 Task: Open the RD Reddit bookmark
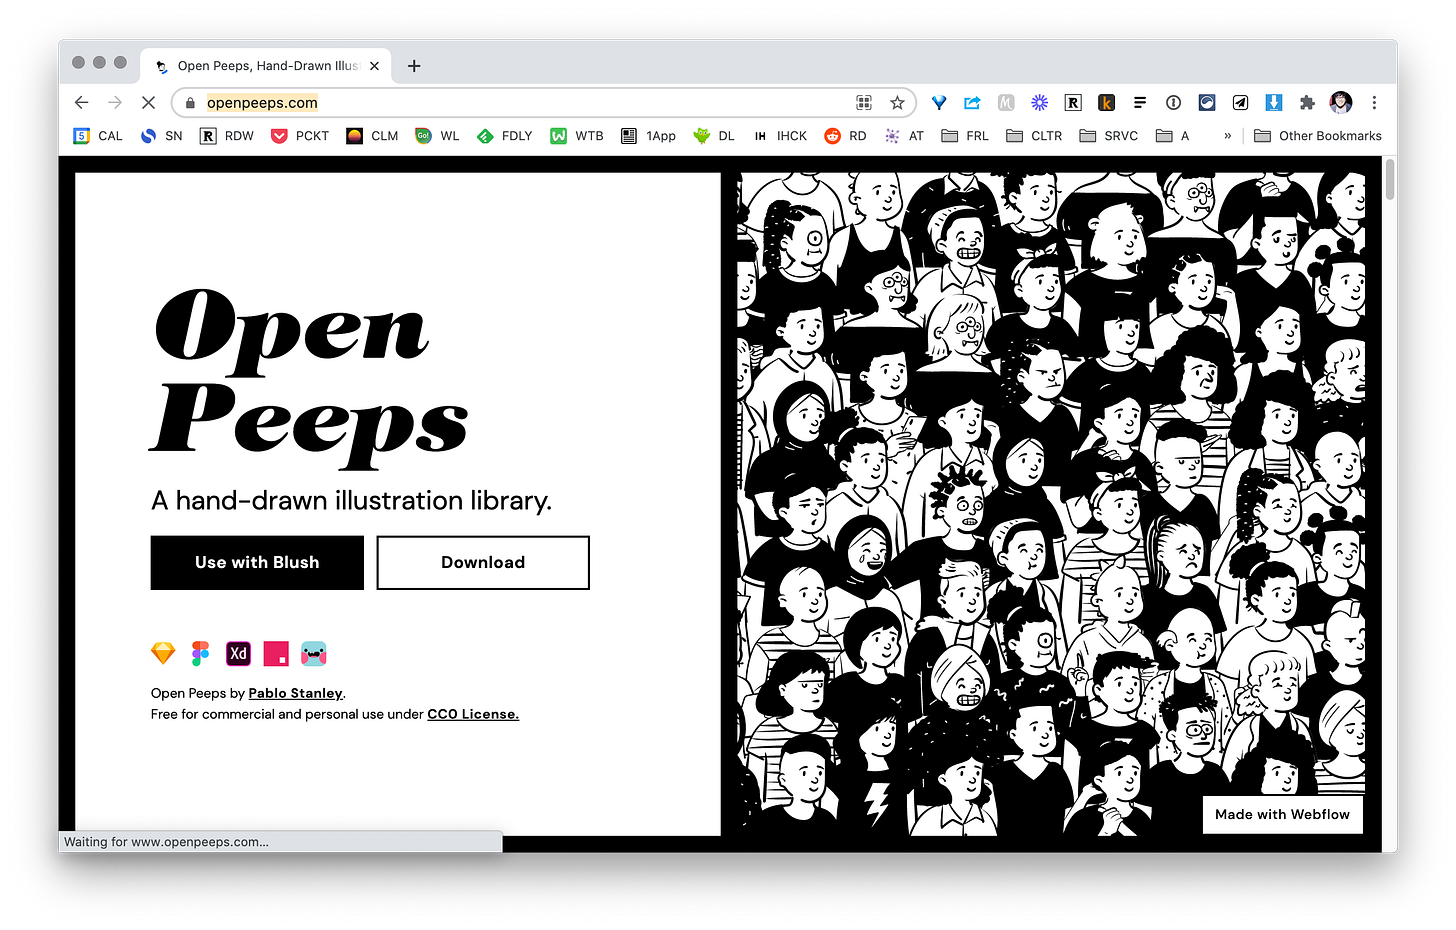845,136
